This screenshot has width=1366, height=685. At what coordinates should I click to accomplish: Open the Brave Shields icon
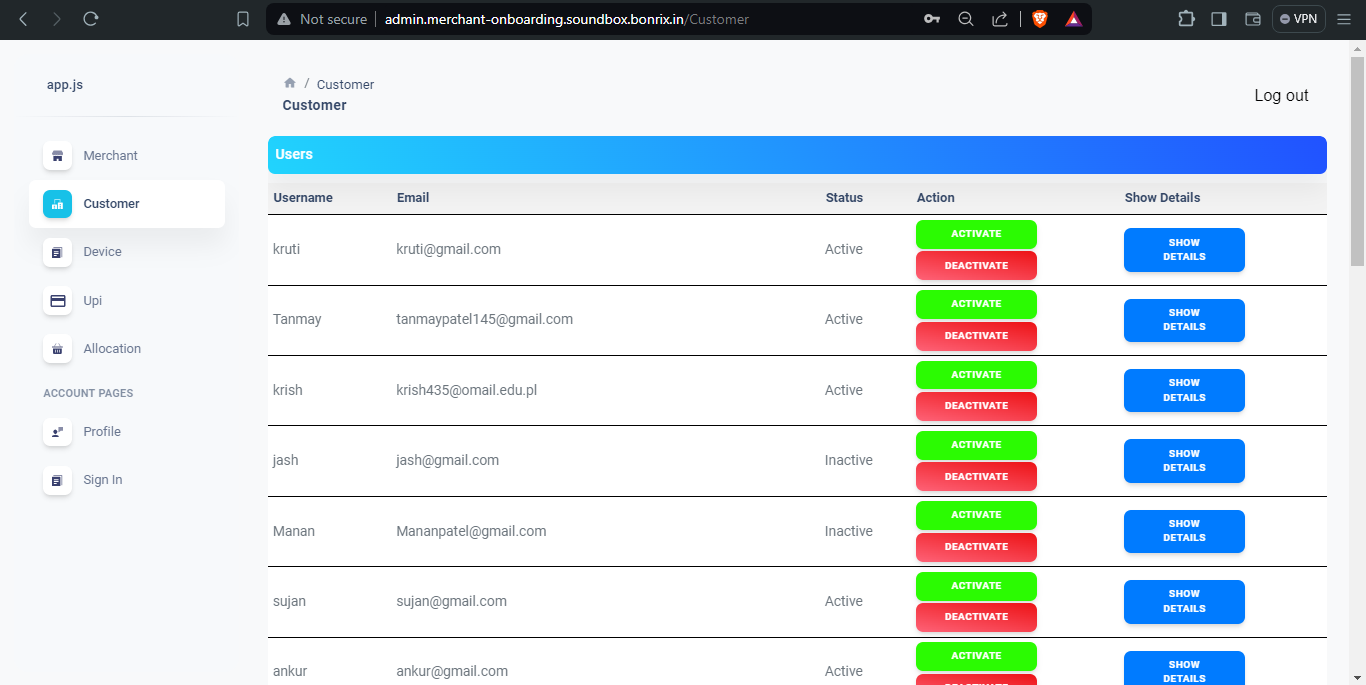(1039, 18)
